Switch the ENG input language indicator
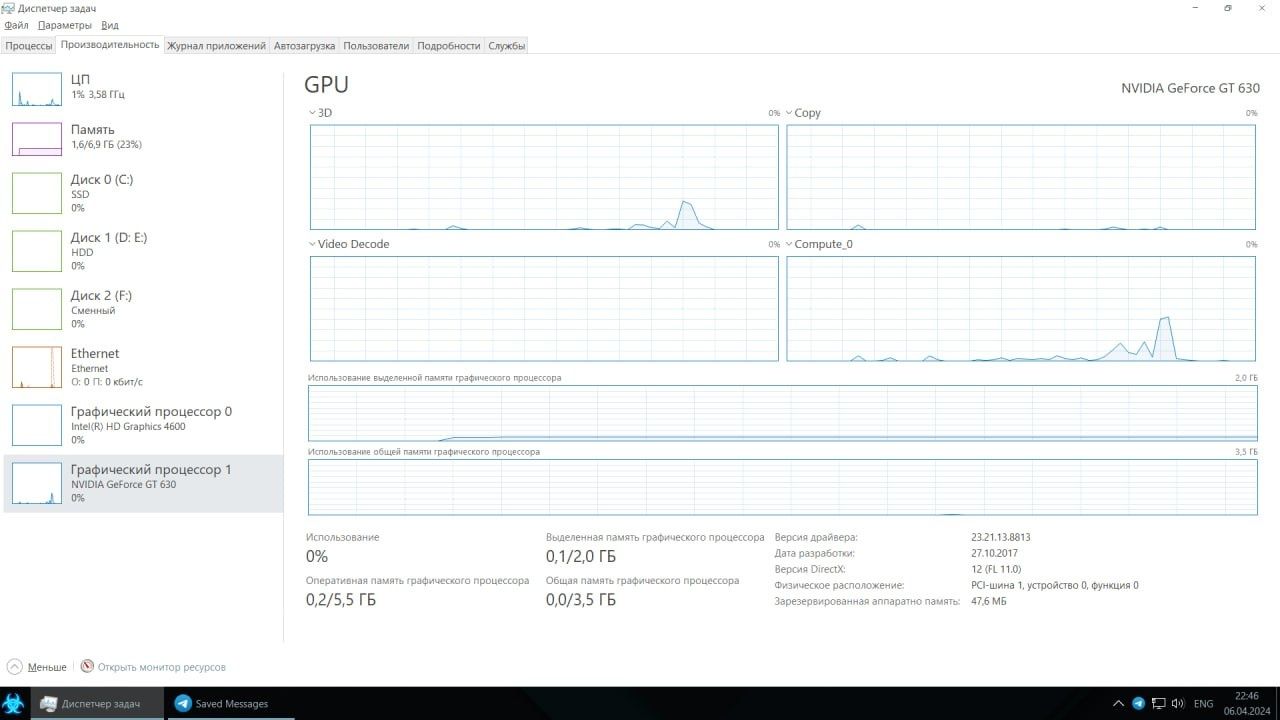Viewport: 1280px width, 720px height. click(1203, 703)
